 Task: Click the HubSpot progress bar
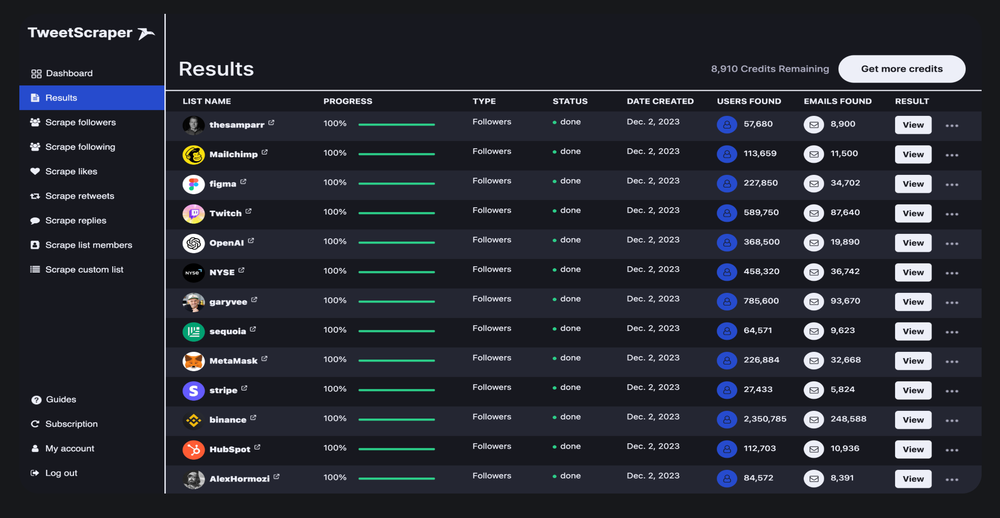396,450
